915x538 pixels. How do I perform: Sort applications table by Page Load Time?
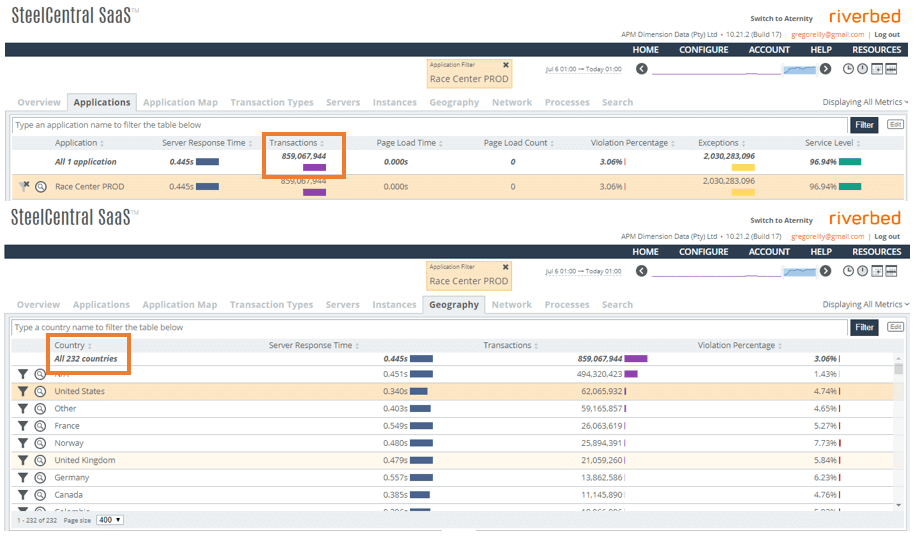[x=409, y=143]
